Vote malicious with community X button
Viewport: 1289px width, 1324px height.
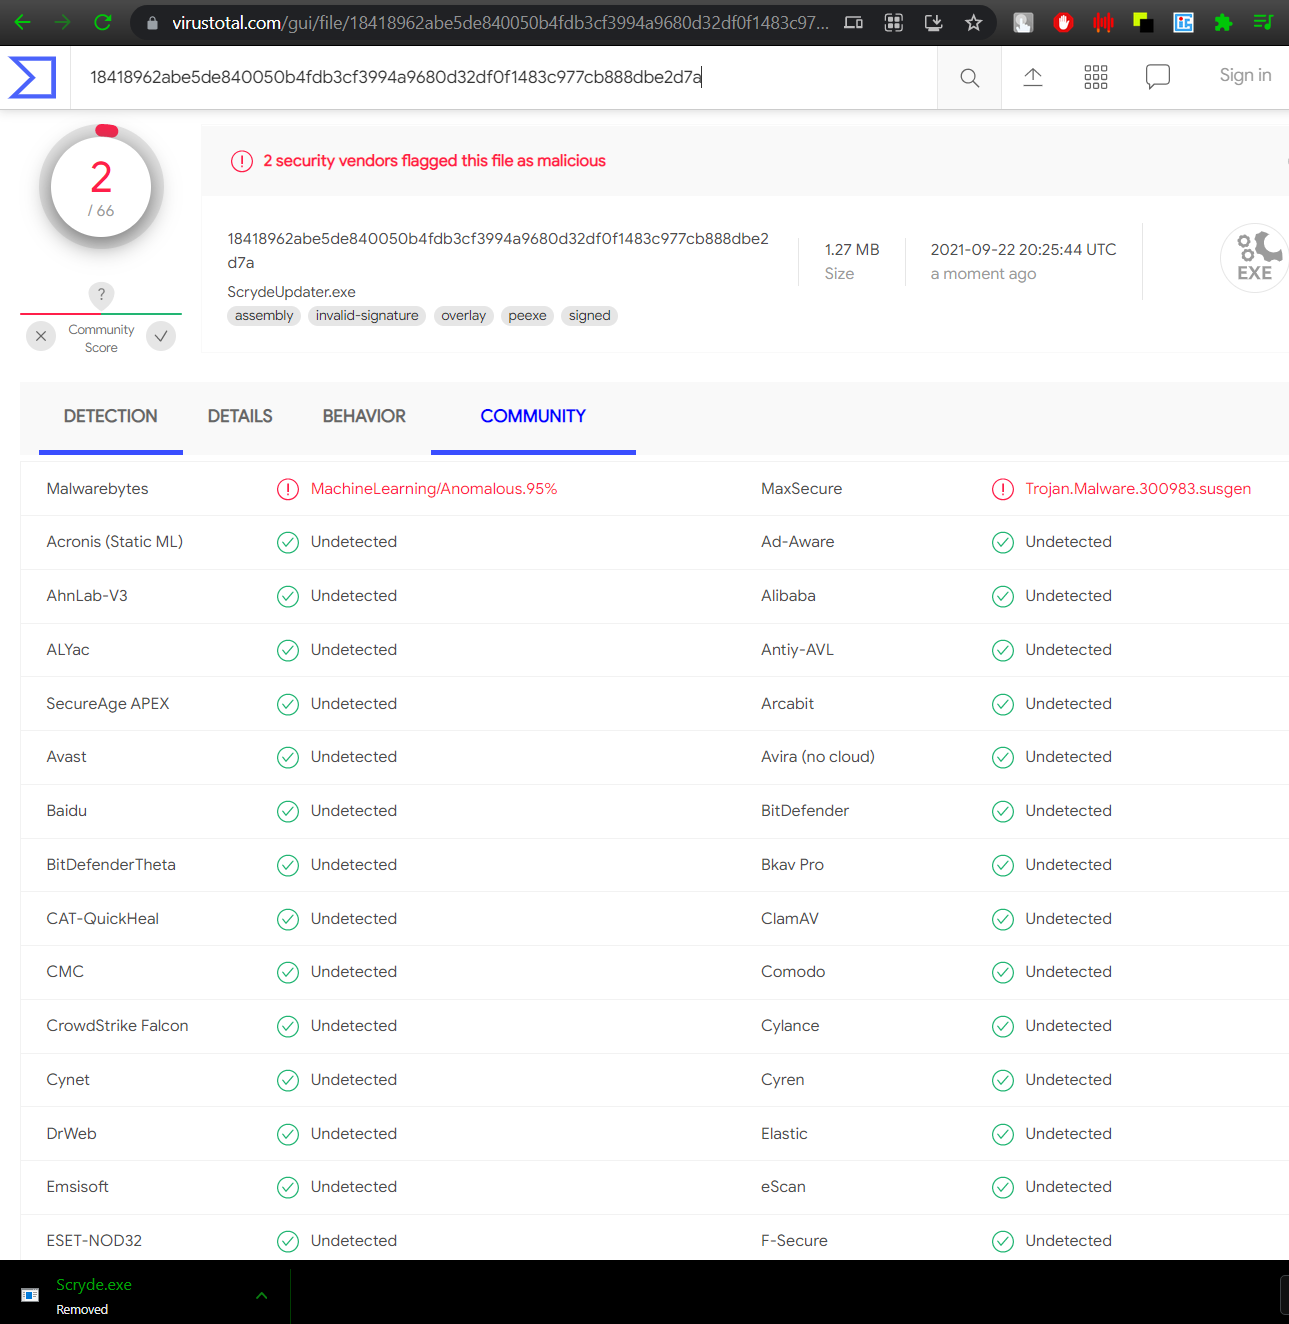(41, 336)
